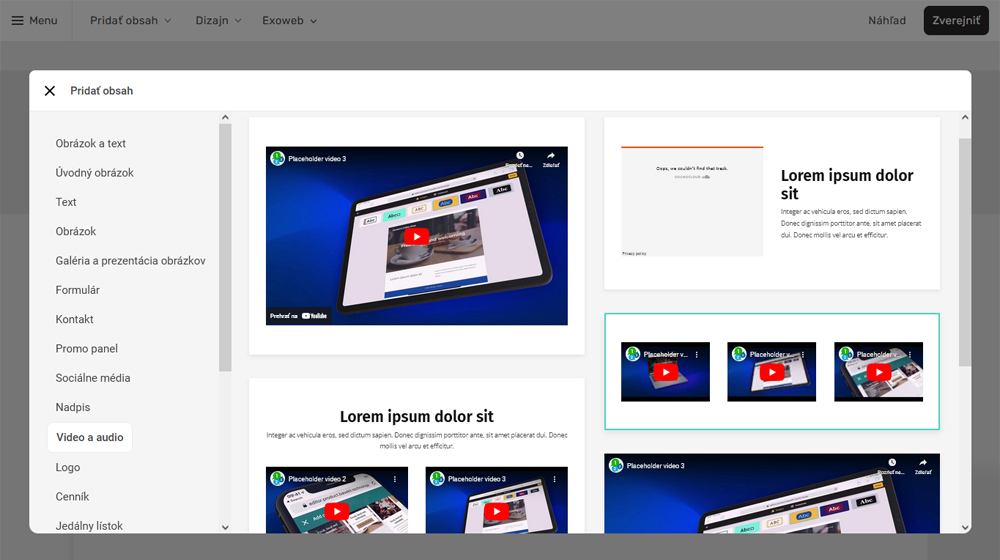Sidebar category list scroll down arrow
1000x560 pixels.
(225, 527)
